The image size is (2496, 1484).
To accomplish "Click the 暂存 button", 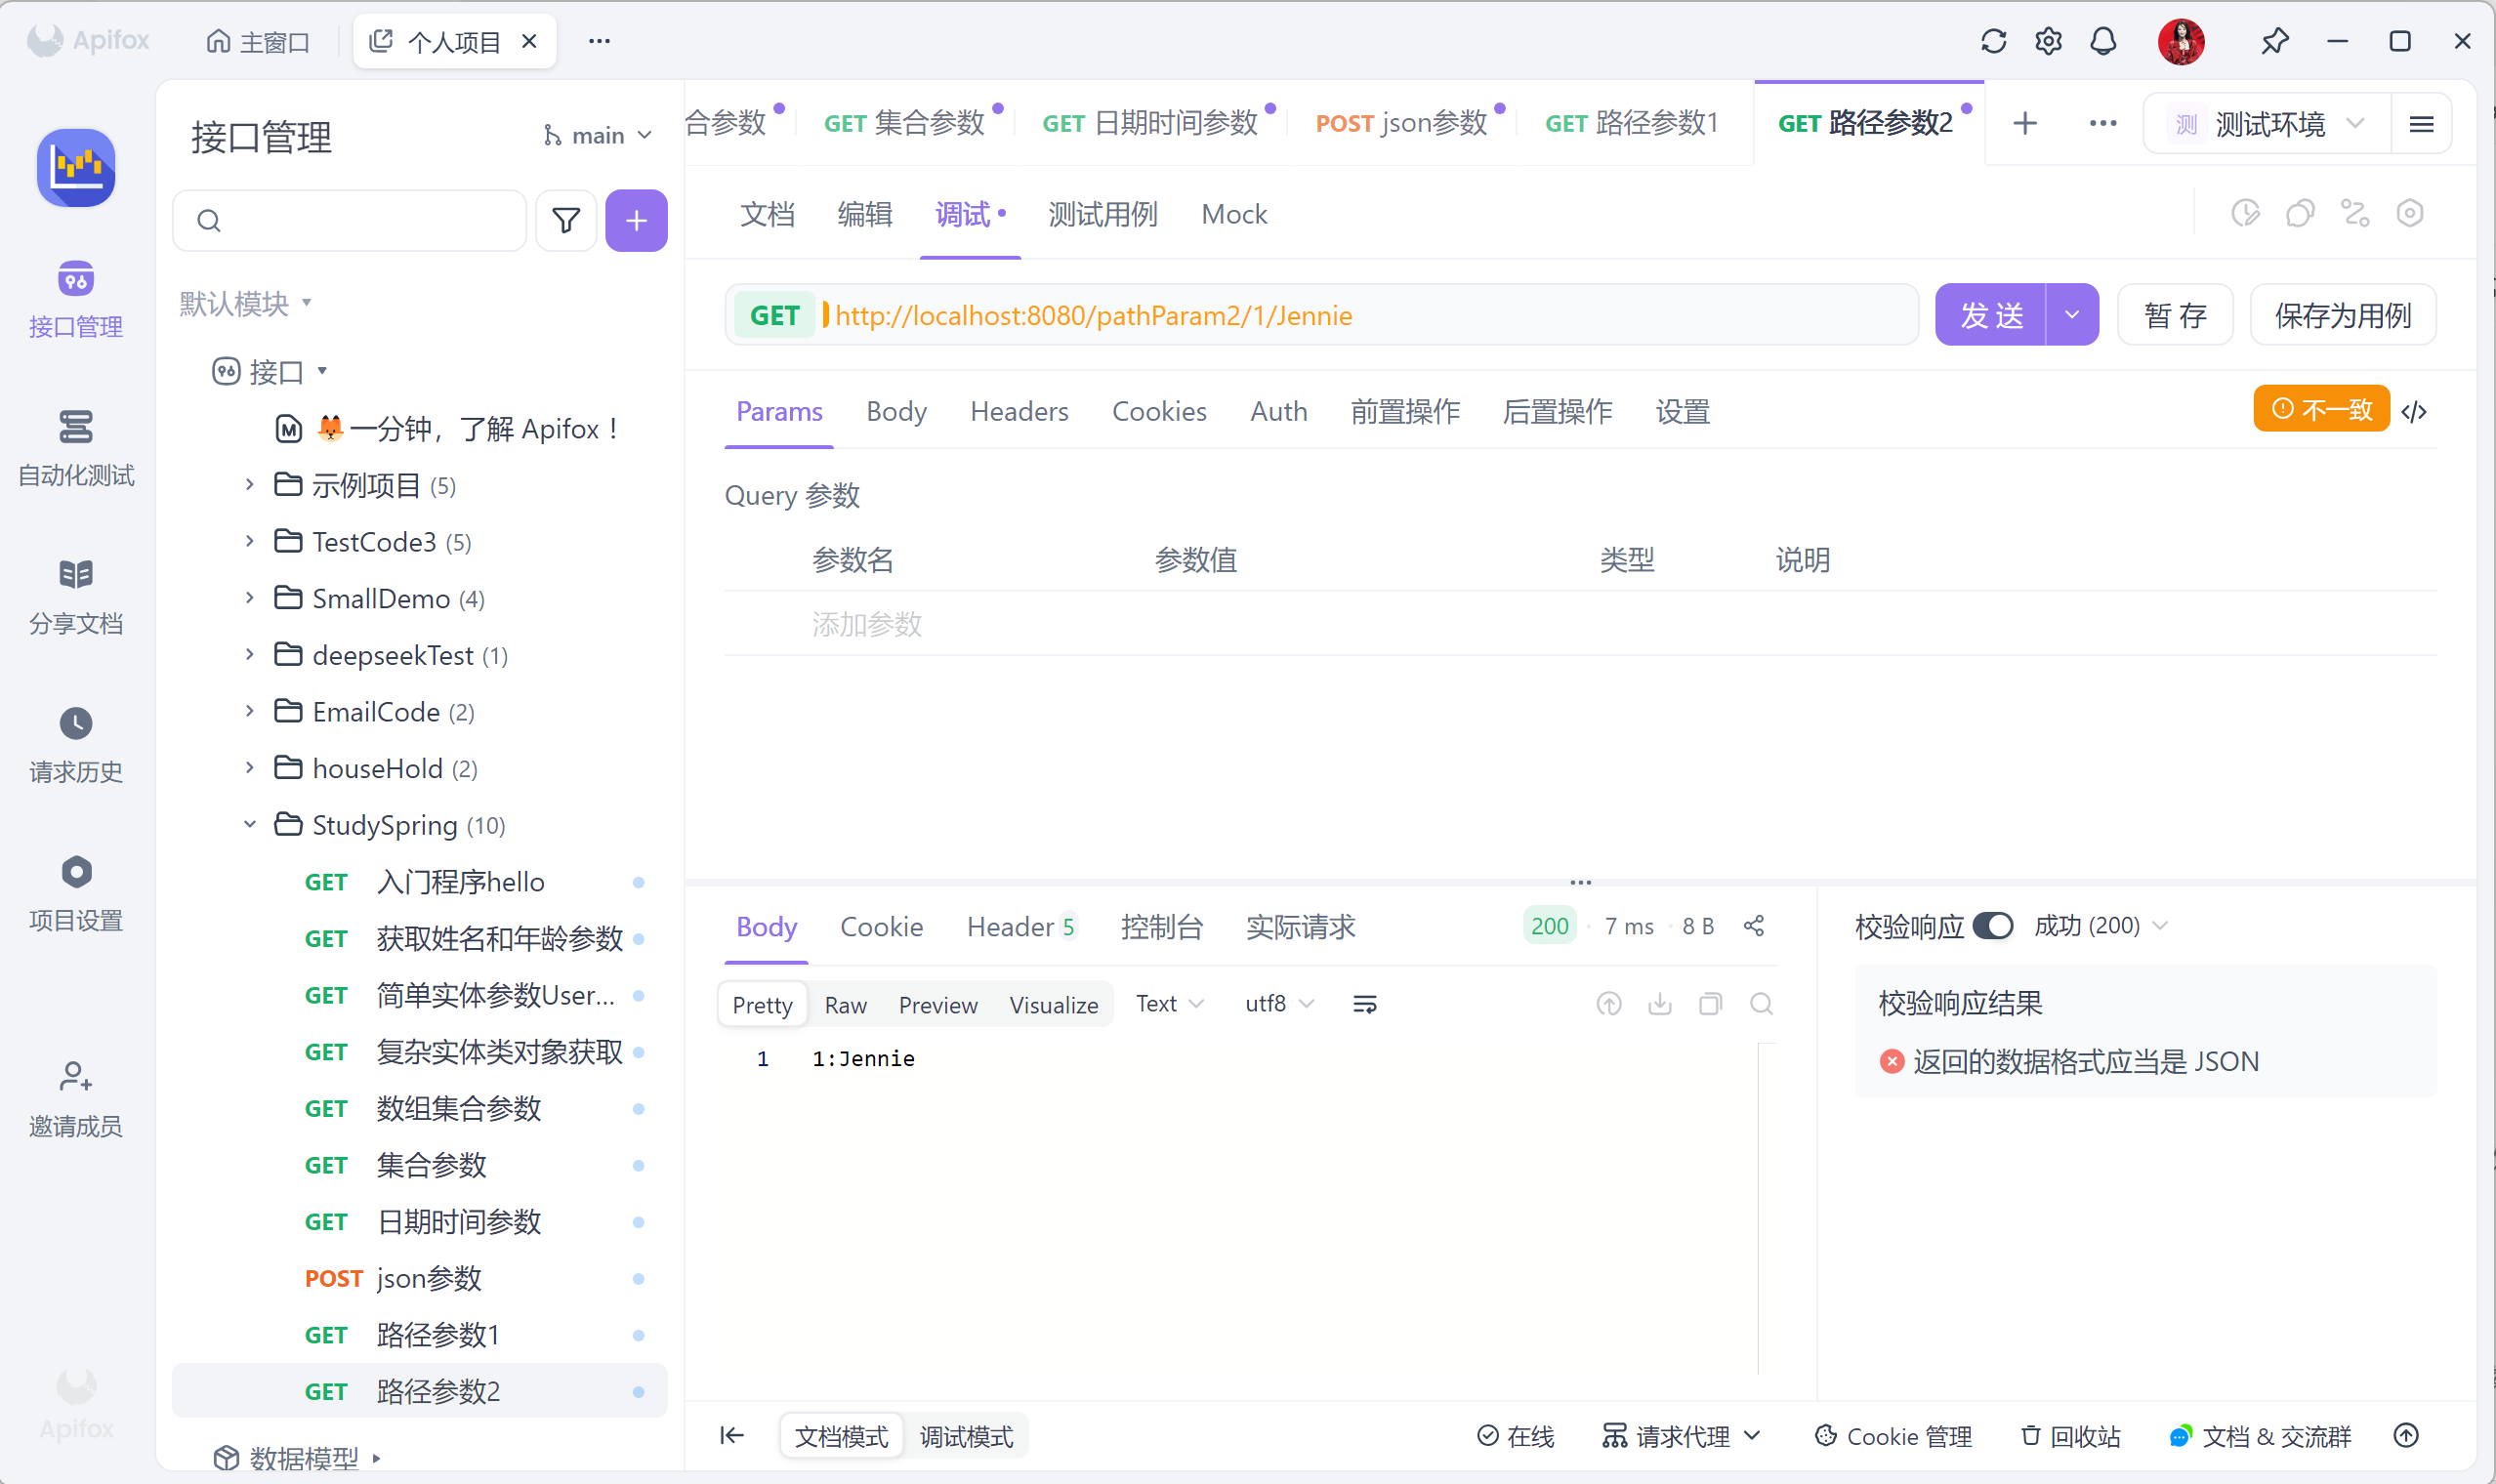I will [2175, 315].
